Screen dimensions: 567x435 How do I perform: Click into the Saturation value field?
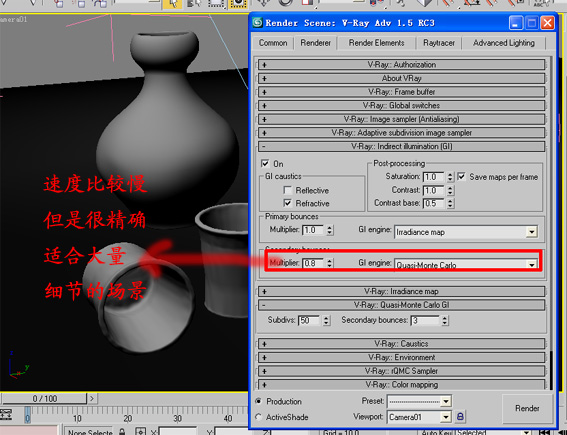(433, 177)
